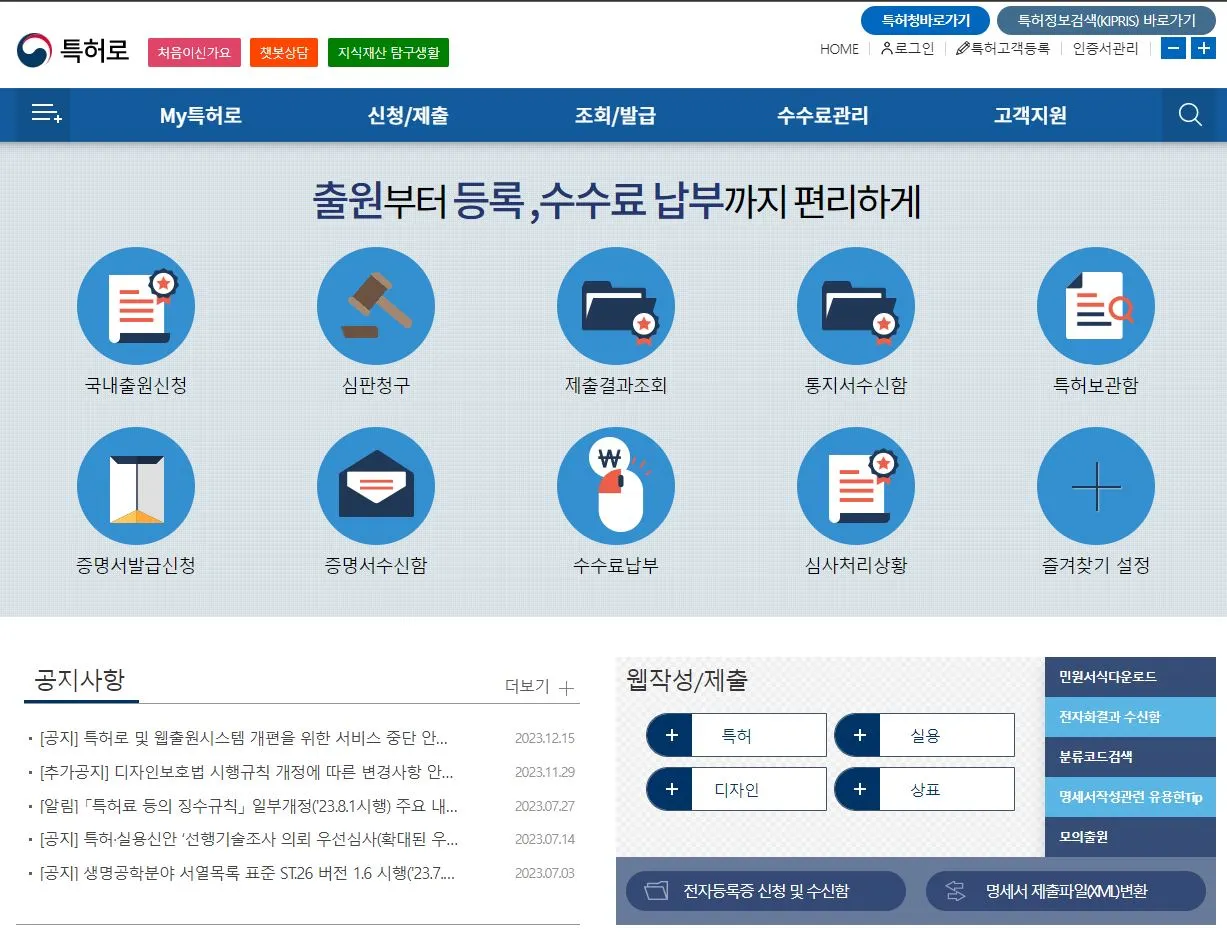This screenshot has width=1227, height=936.
Task: Expand the 특허 web writing option
Action: (x=737, y=735)
